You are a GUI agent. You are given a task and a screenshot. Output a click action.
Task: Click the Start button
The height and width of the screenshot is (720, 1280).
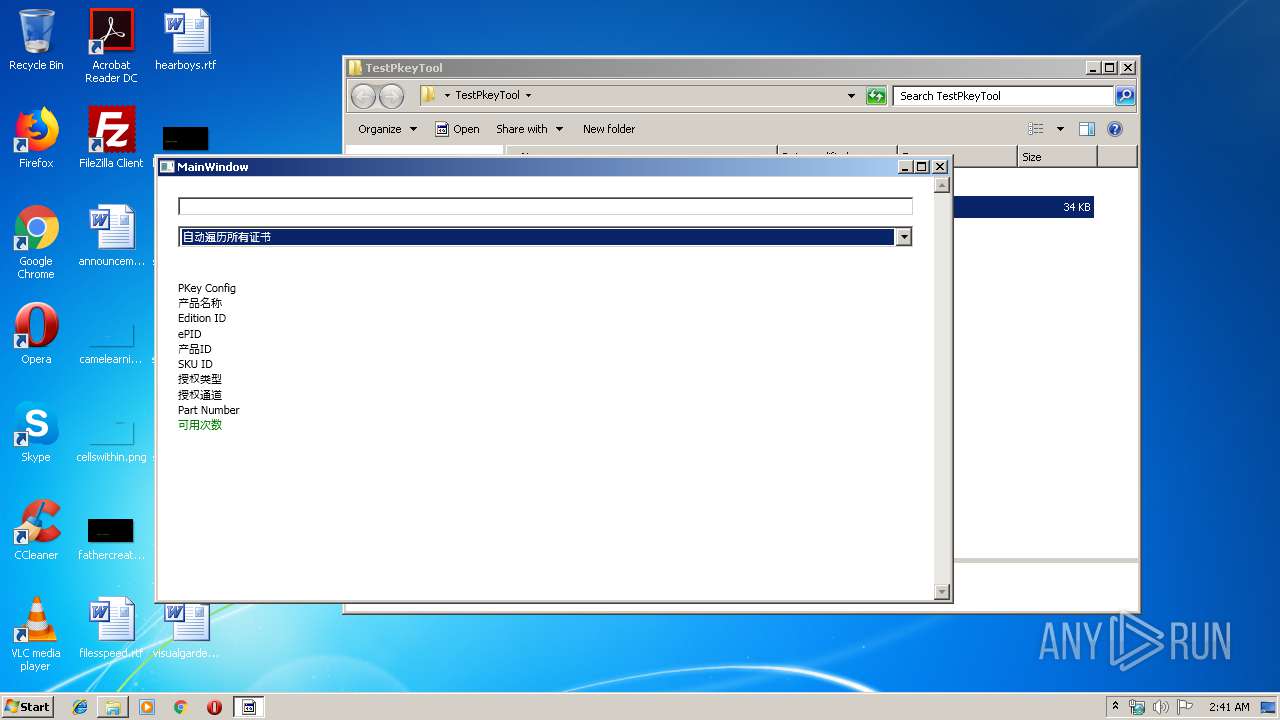(x=28, y=707)
